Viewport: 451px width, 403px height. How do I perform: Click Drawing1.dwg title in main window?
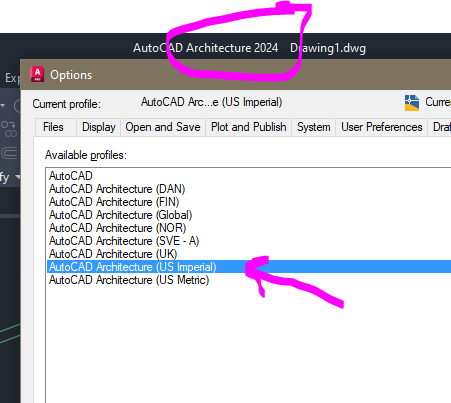(328, 48)
